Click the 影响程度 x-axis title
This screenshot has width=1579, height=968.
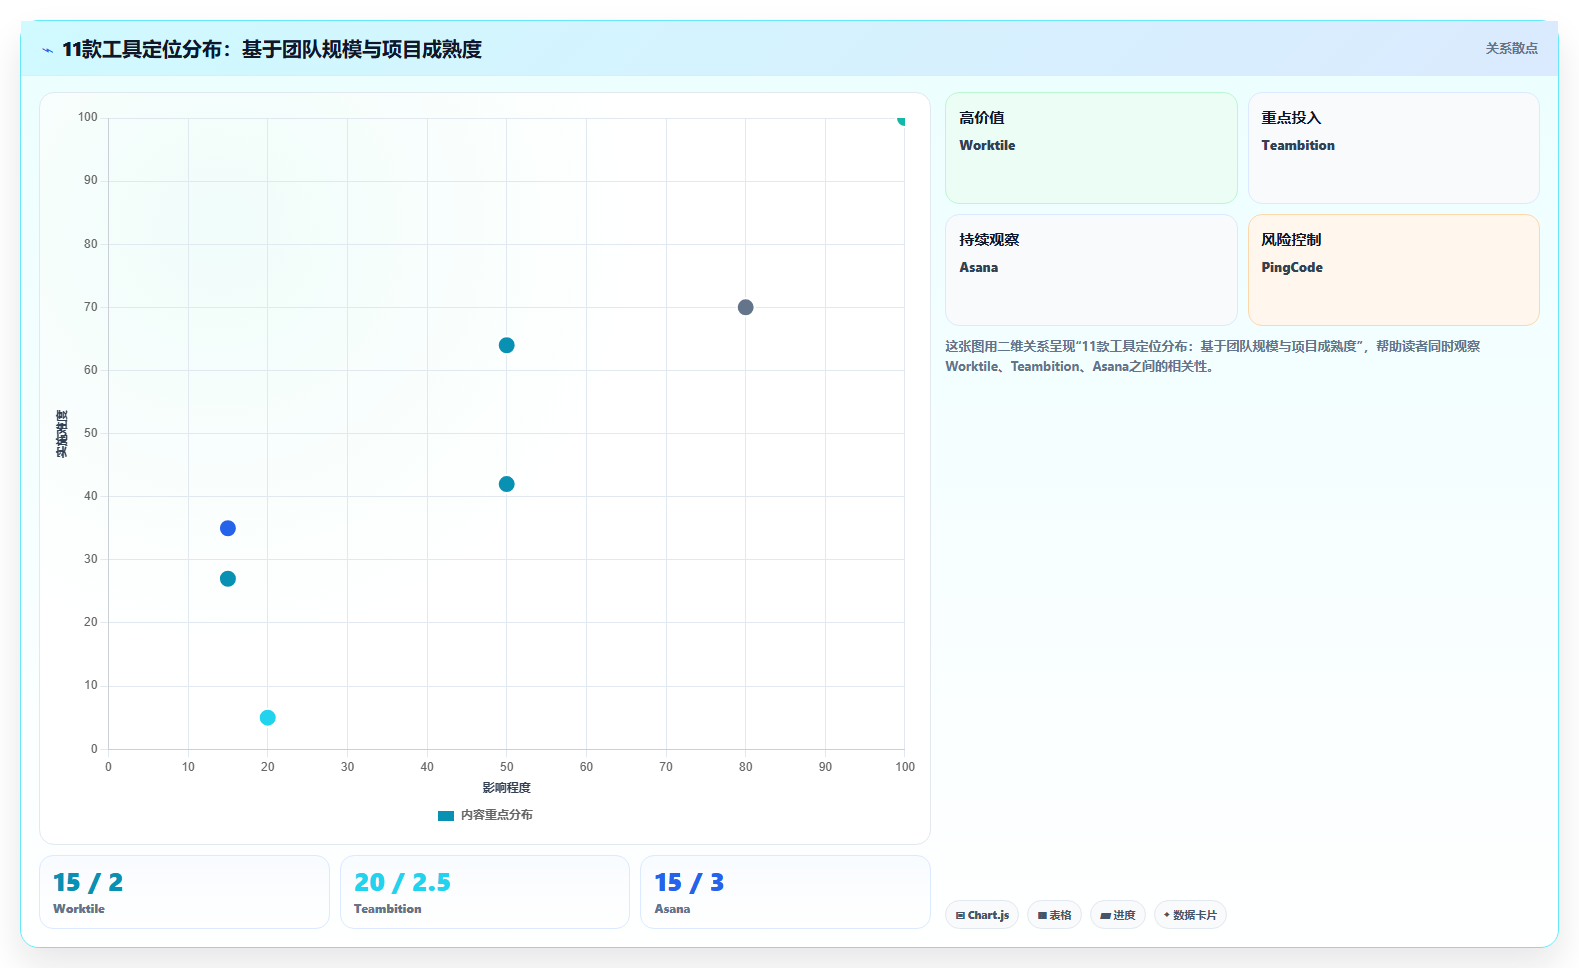507,788
